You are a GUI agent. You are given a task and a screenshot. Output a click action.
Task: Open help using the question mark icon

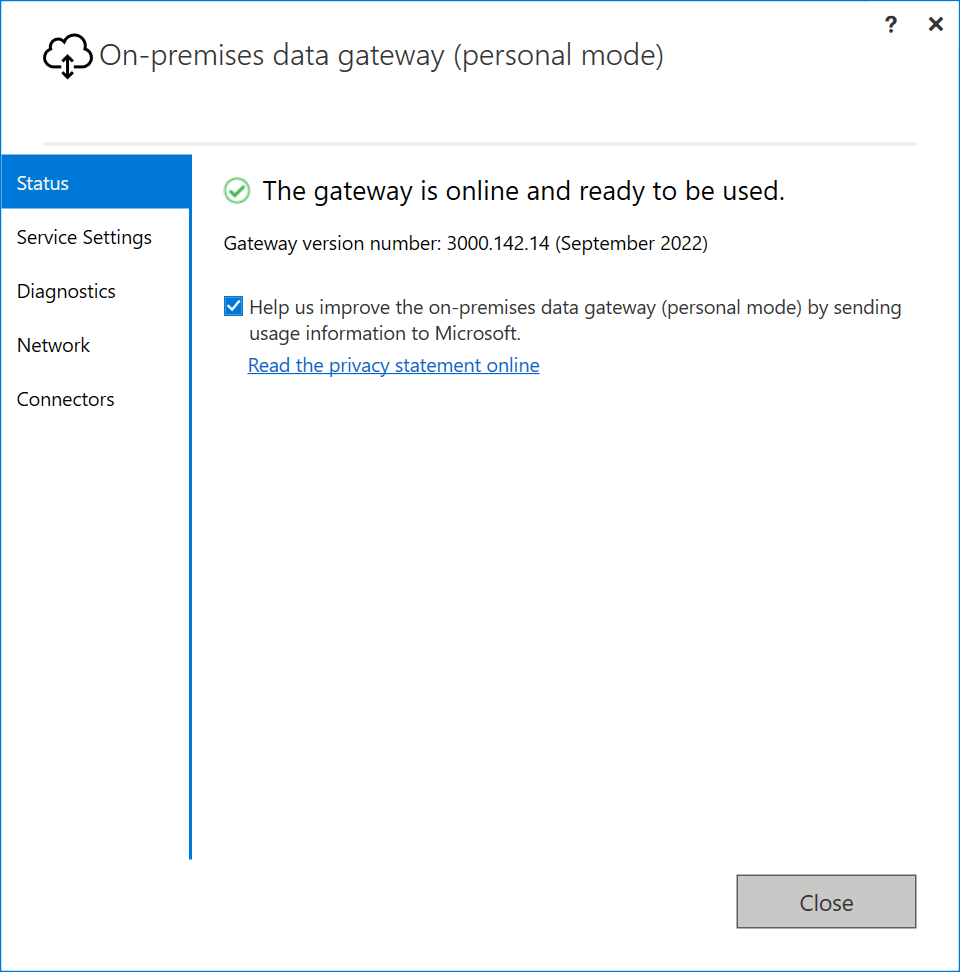pos(890,24)
